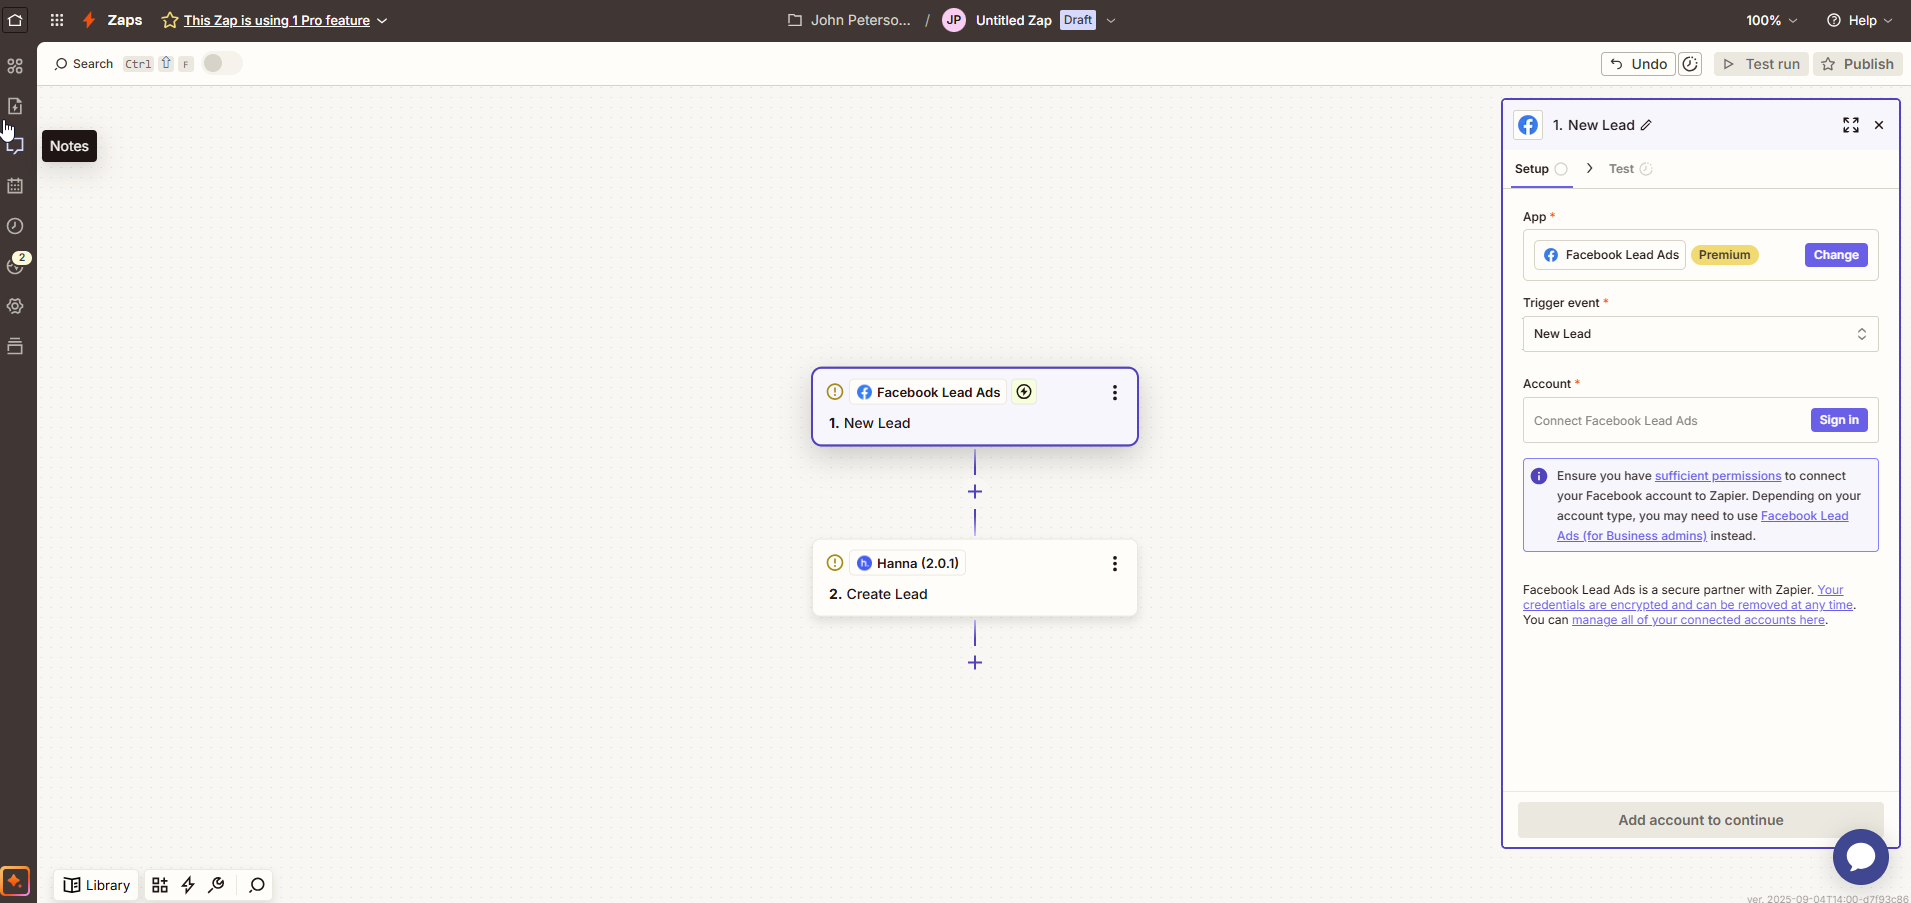Click the Untitled Zap title text
This screenshot has width=1911, height=903.
pyautogui.click(x=1013, y=20)
